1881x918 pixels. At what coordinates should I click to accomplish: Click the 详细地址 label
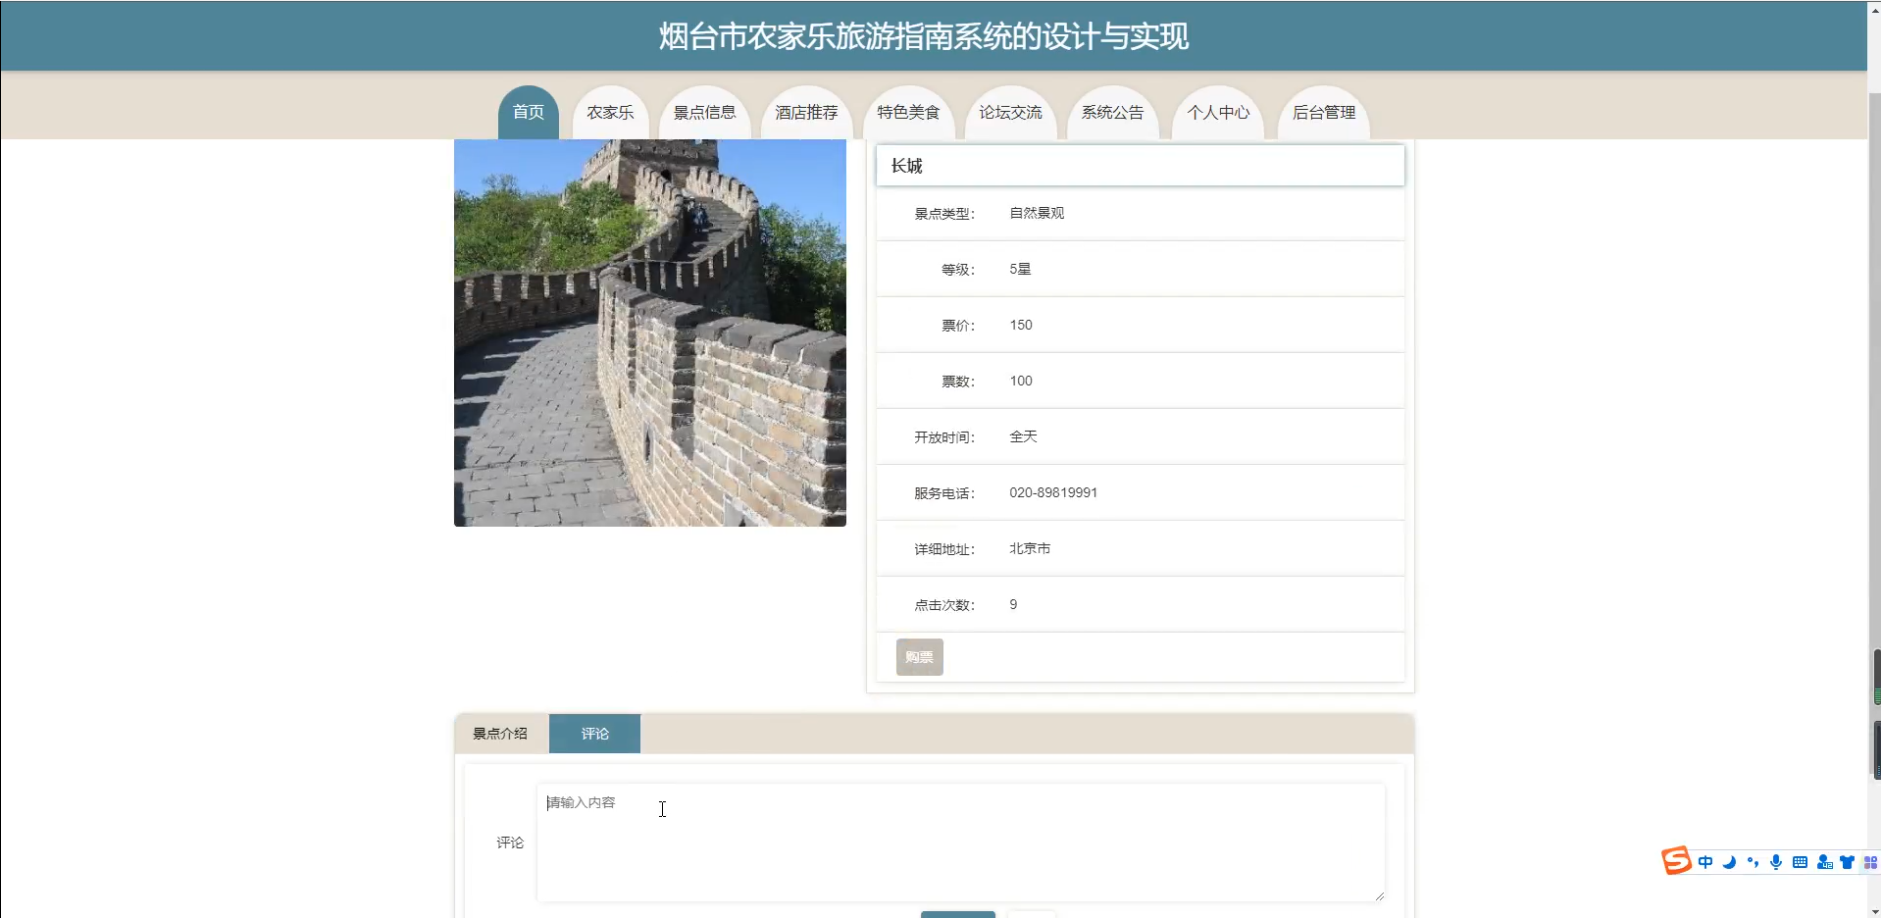coord(944,549)
